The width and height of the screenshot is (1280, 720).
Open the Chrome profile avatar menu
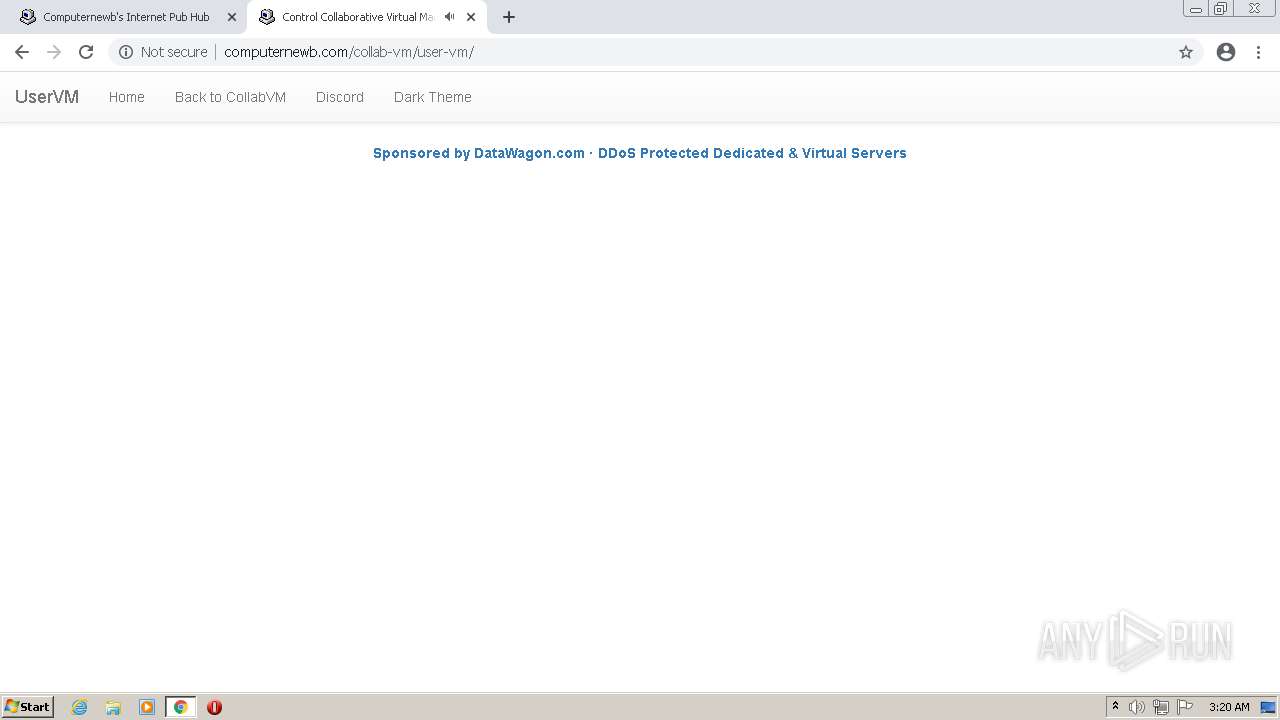coord(1226,52)
